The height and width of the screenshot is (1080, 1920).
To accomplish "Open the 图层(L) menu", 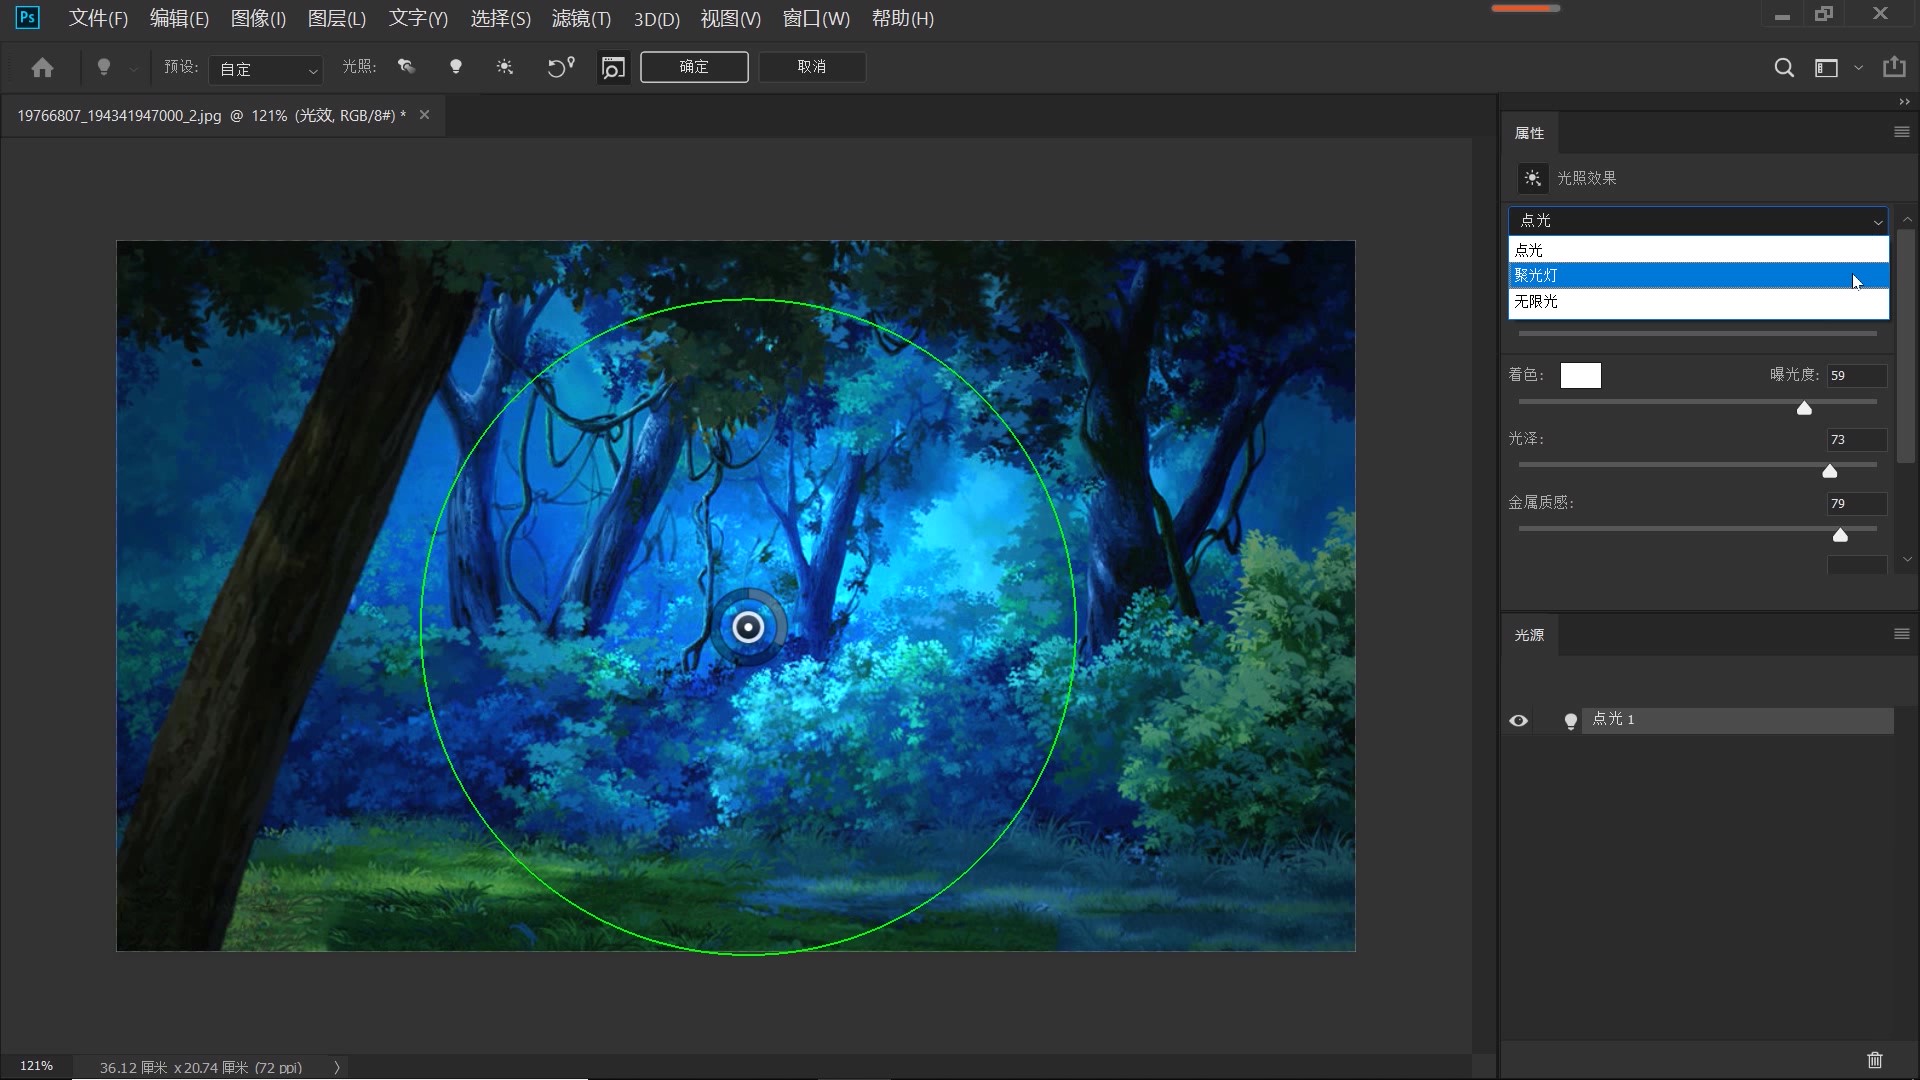I will tap(336, 19).
